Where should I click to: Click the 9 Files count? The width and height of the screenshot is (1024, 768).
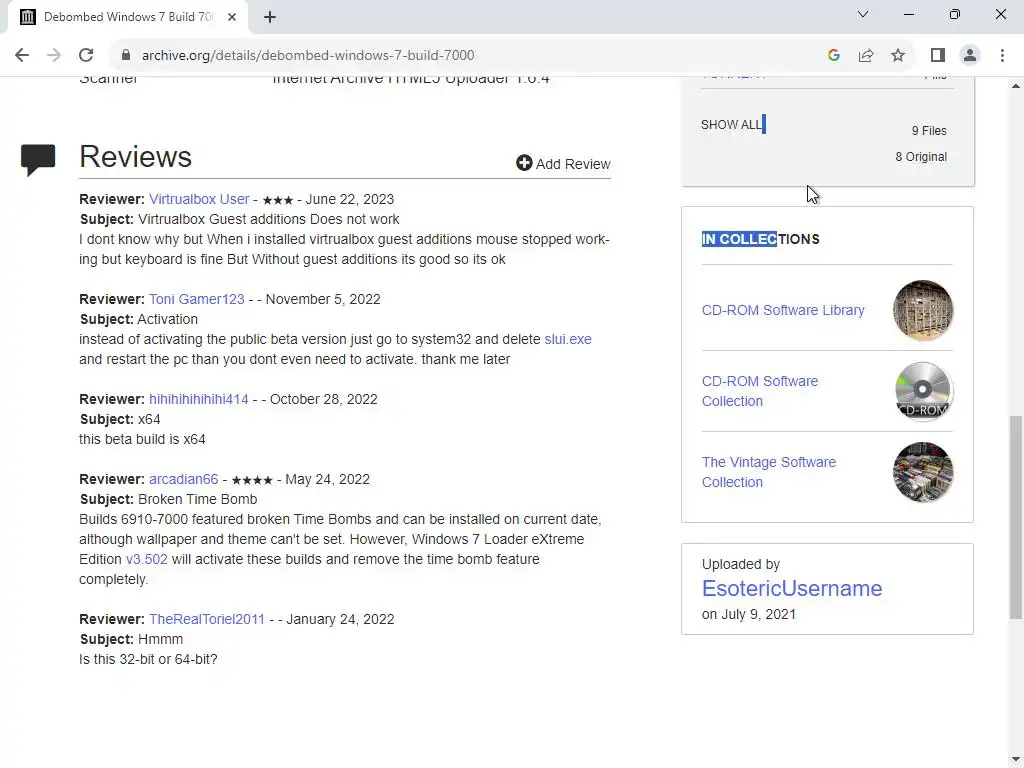(x=929, y=131)
